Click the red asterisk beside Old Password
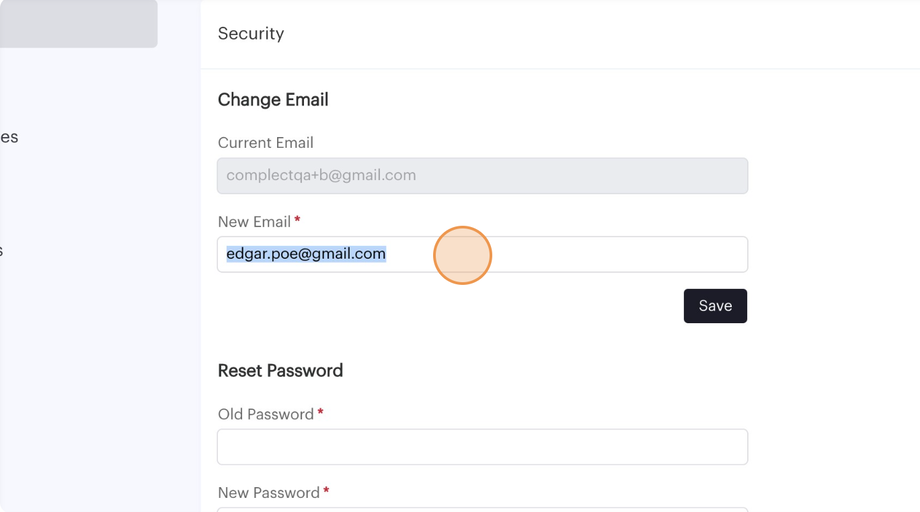 tap(320, 413)
